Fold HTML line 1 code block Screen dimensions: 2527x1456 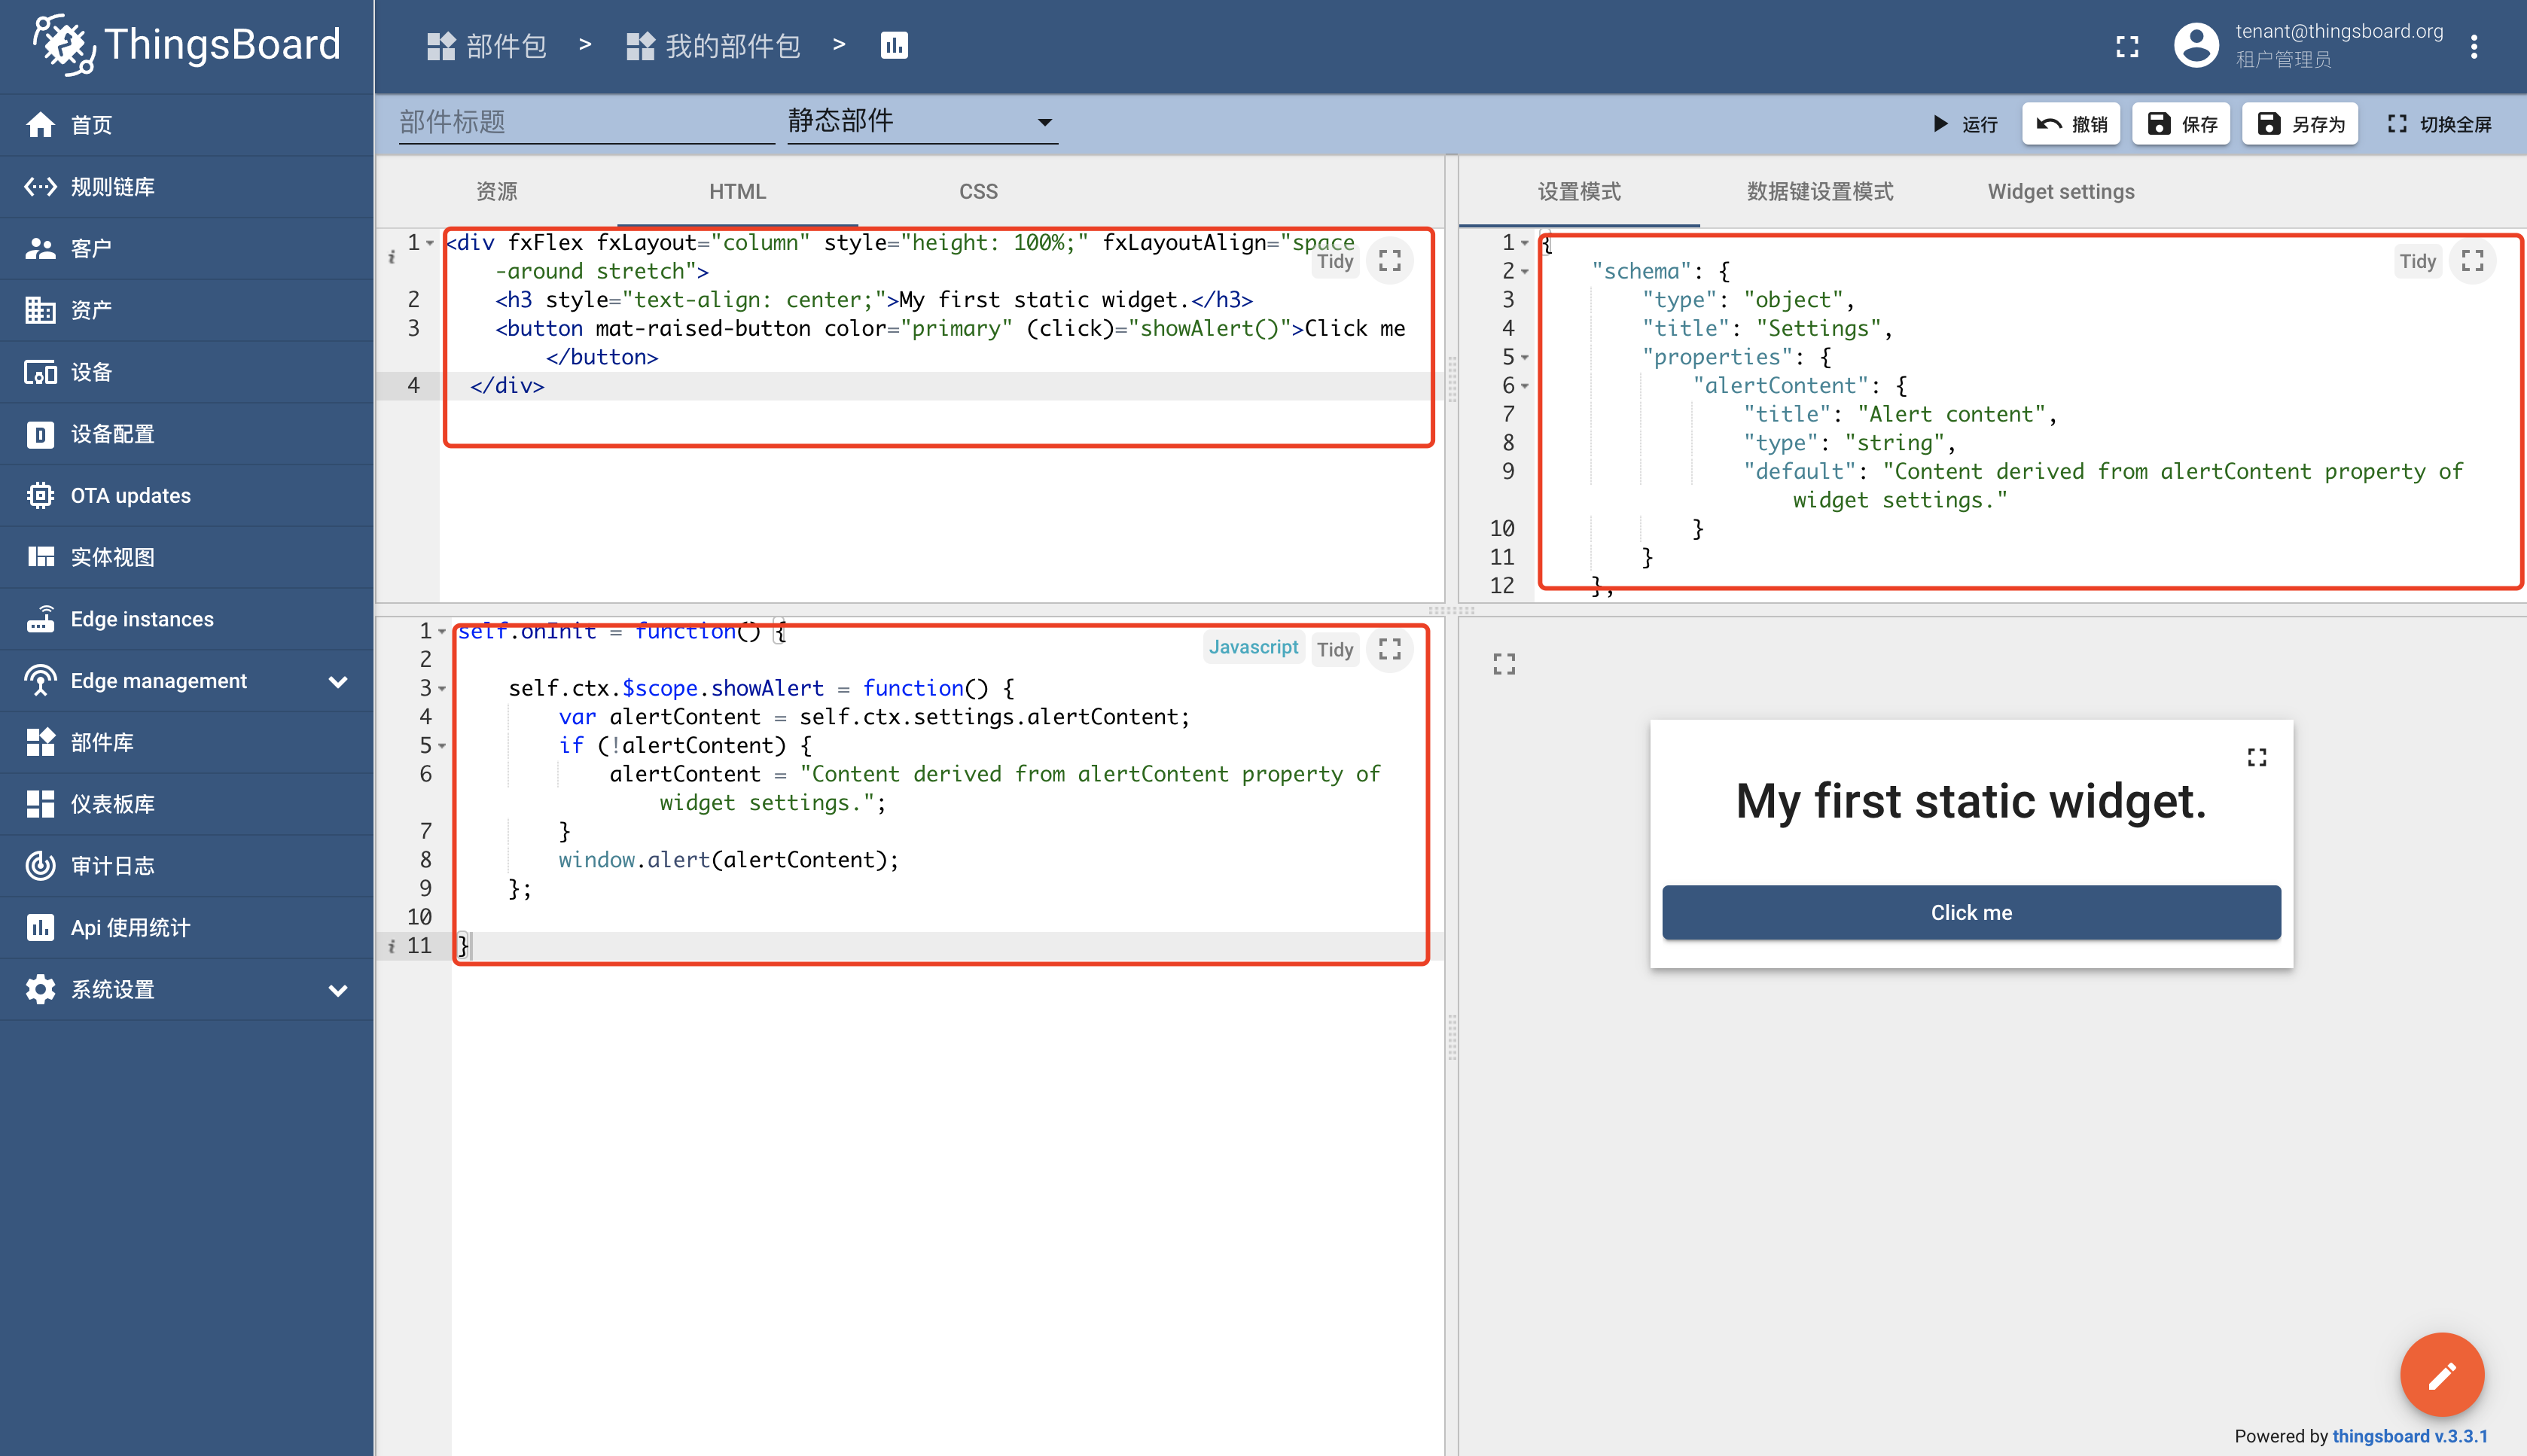pyautogui.click(x=430, y=243)
